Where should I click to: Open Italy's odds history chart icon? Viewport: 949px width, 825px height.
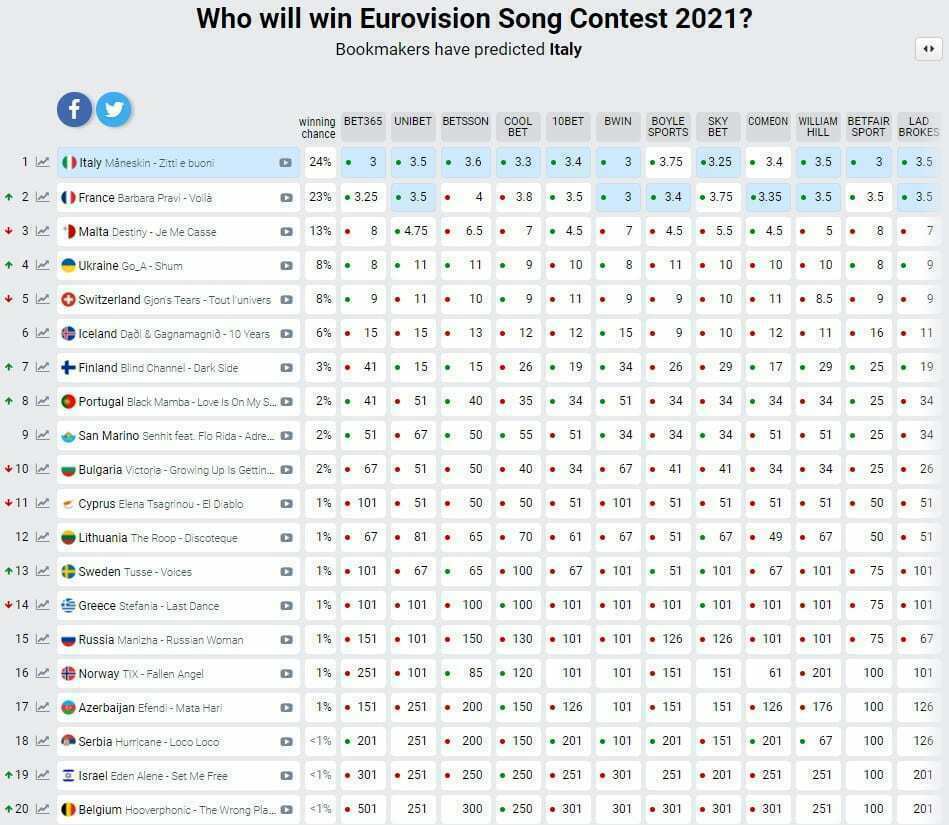42,162
